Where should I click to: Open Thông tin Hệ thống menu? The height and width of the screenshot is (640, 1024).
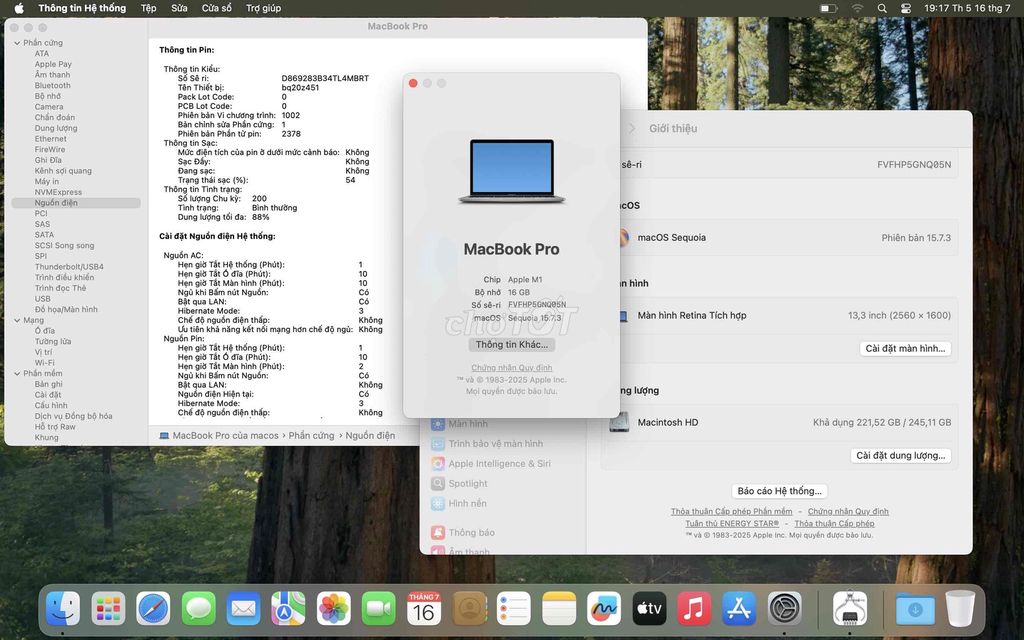(x=82, y=8)
